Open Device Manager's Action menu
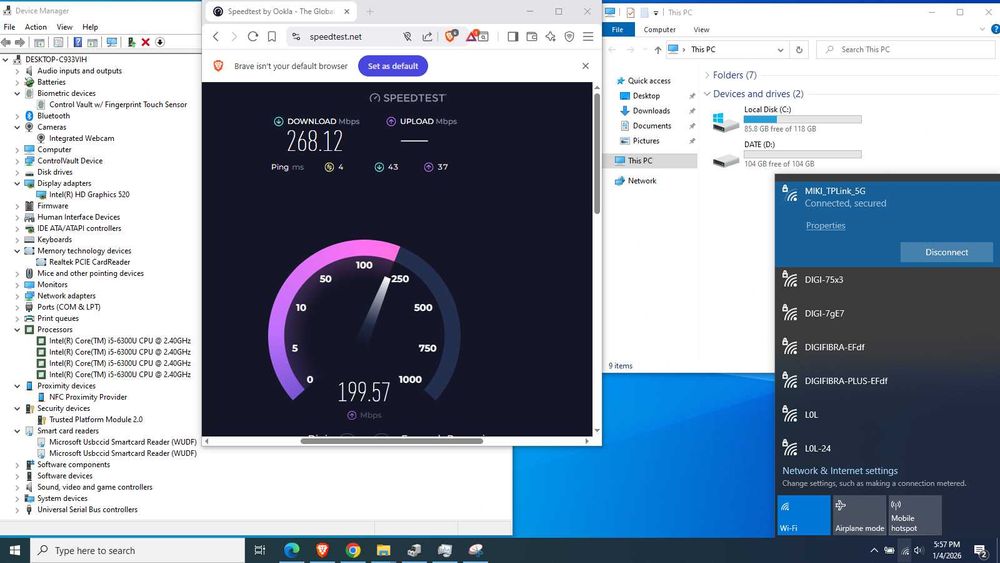 pyautogui.click(x=36, y=27)
